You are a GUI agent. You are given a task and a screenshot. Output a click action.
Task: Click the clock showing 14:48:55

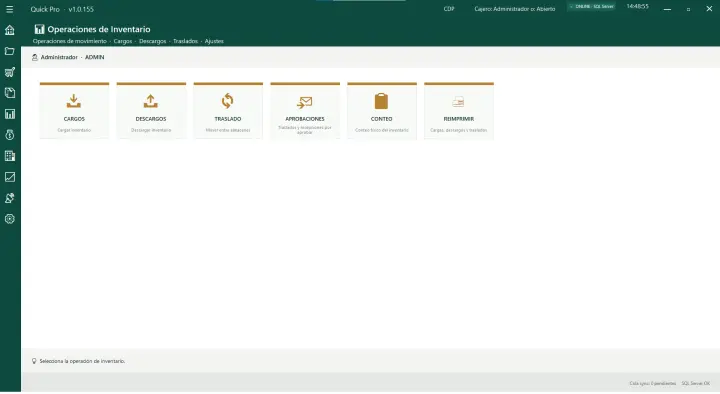(x=637, y=7)
